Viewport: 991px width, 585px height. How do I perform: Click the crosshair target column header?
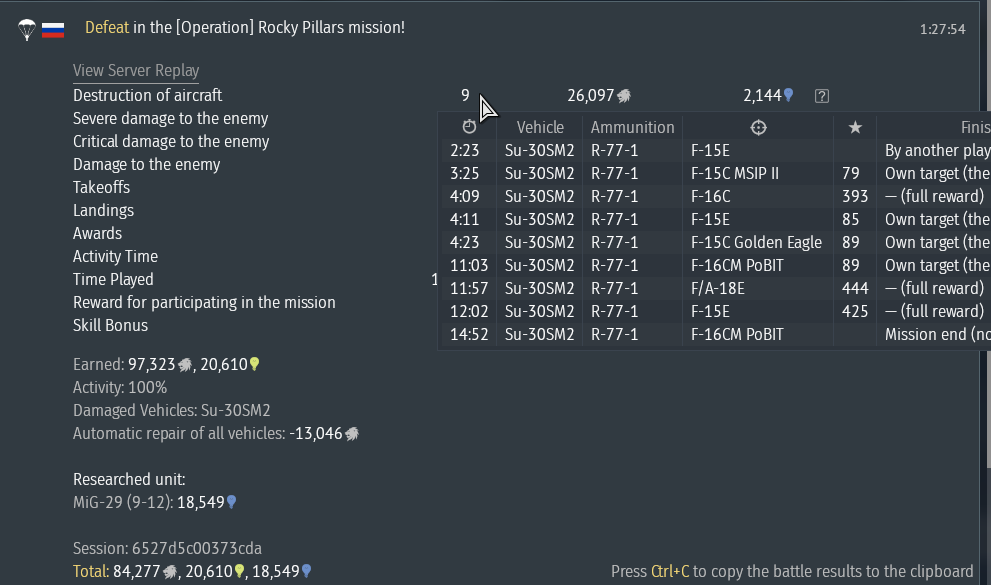pos(758,127)
